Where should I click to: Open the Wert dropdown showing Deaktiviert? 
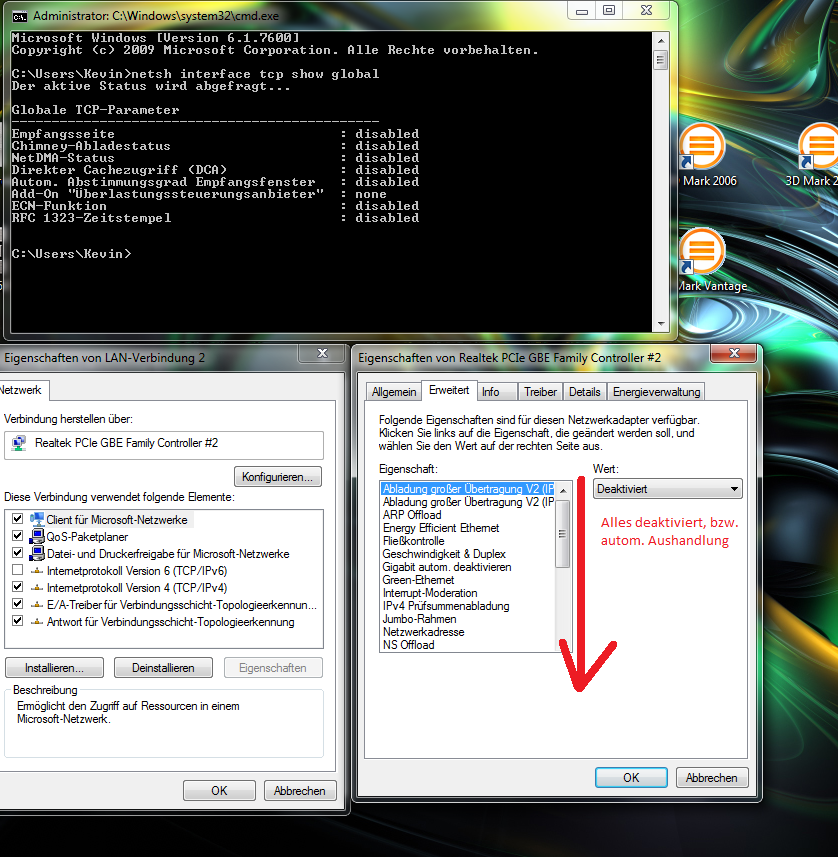click(x=667, y=489)
